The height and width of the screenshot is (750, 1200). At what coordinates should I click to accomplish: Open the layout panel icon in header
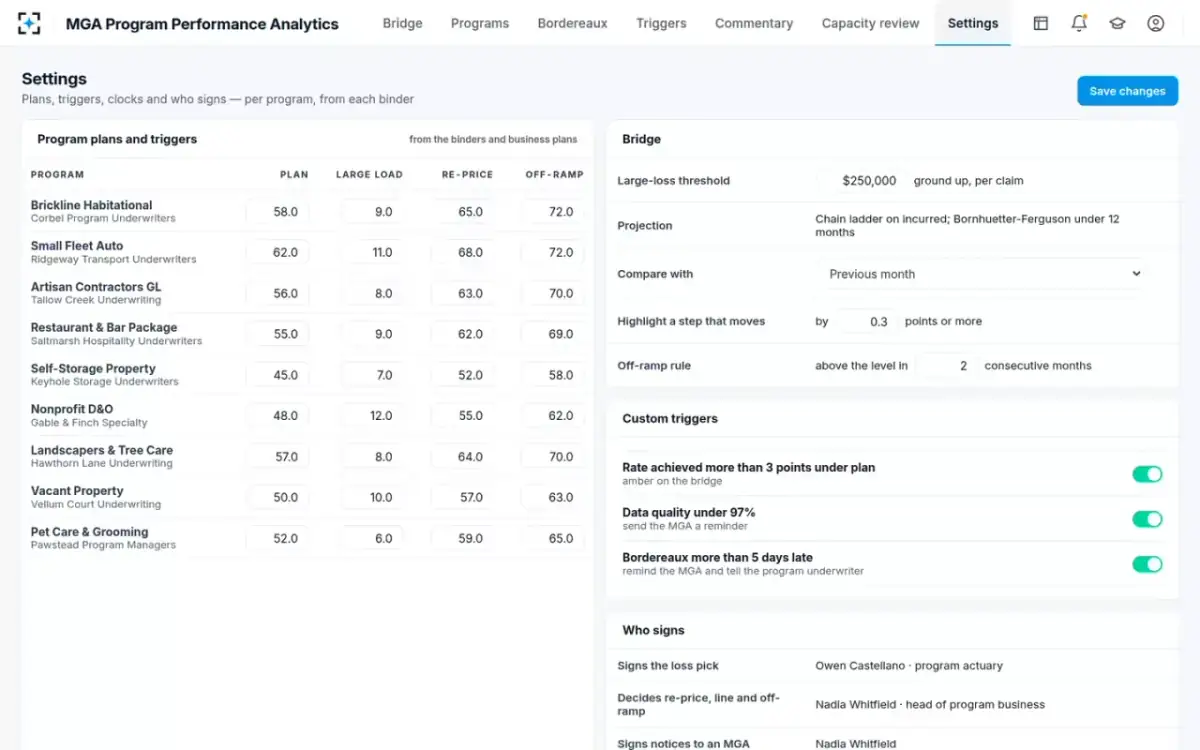(x=1041, y=23)
